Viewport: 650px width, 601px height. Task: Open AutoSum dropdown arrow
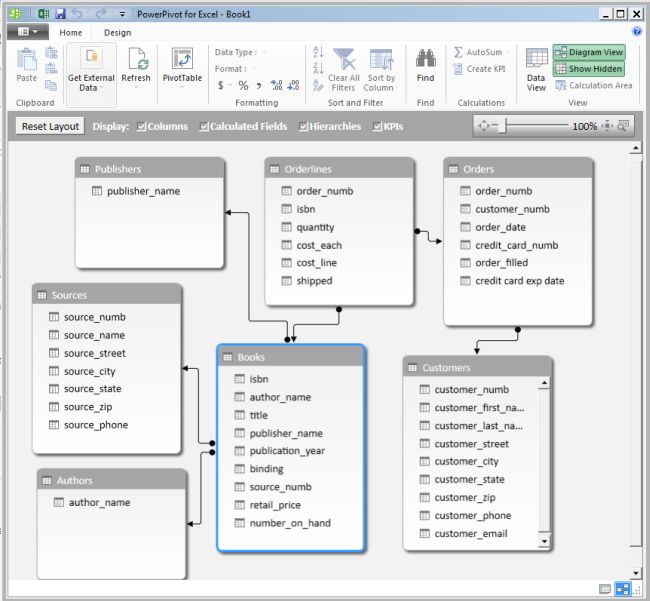(x=508, y=52)
